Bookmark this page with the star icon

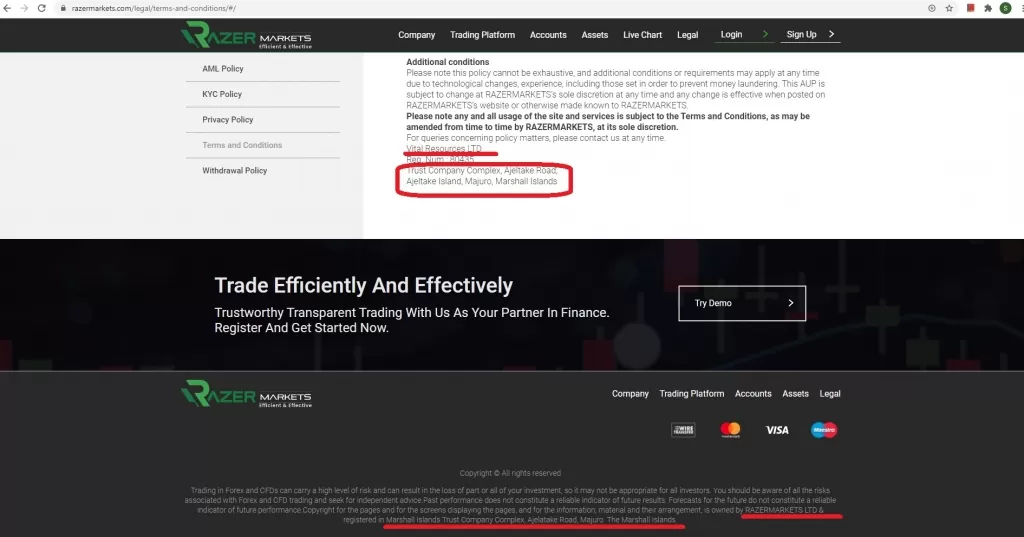pos(950,8)
